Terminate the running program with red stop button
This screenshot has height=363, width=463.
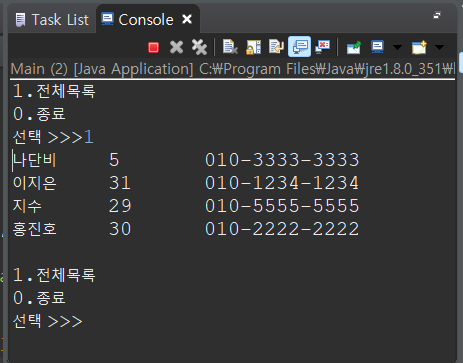point(153,47)
